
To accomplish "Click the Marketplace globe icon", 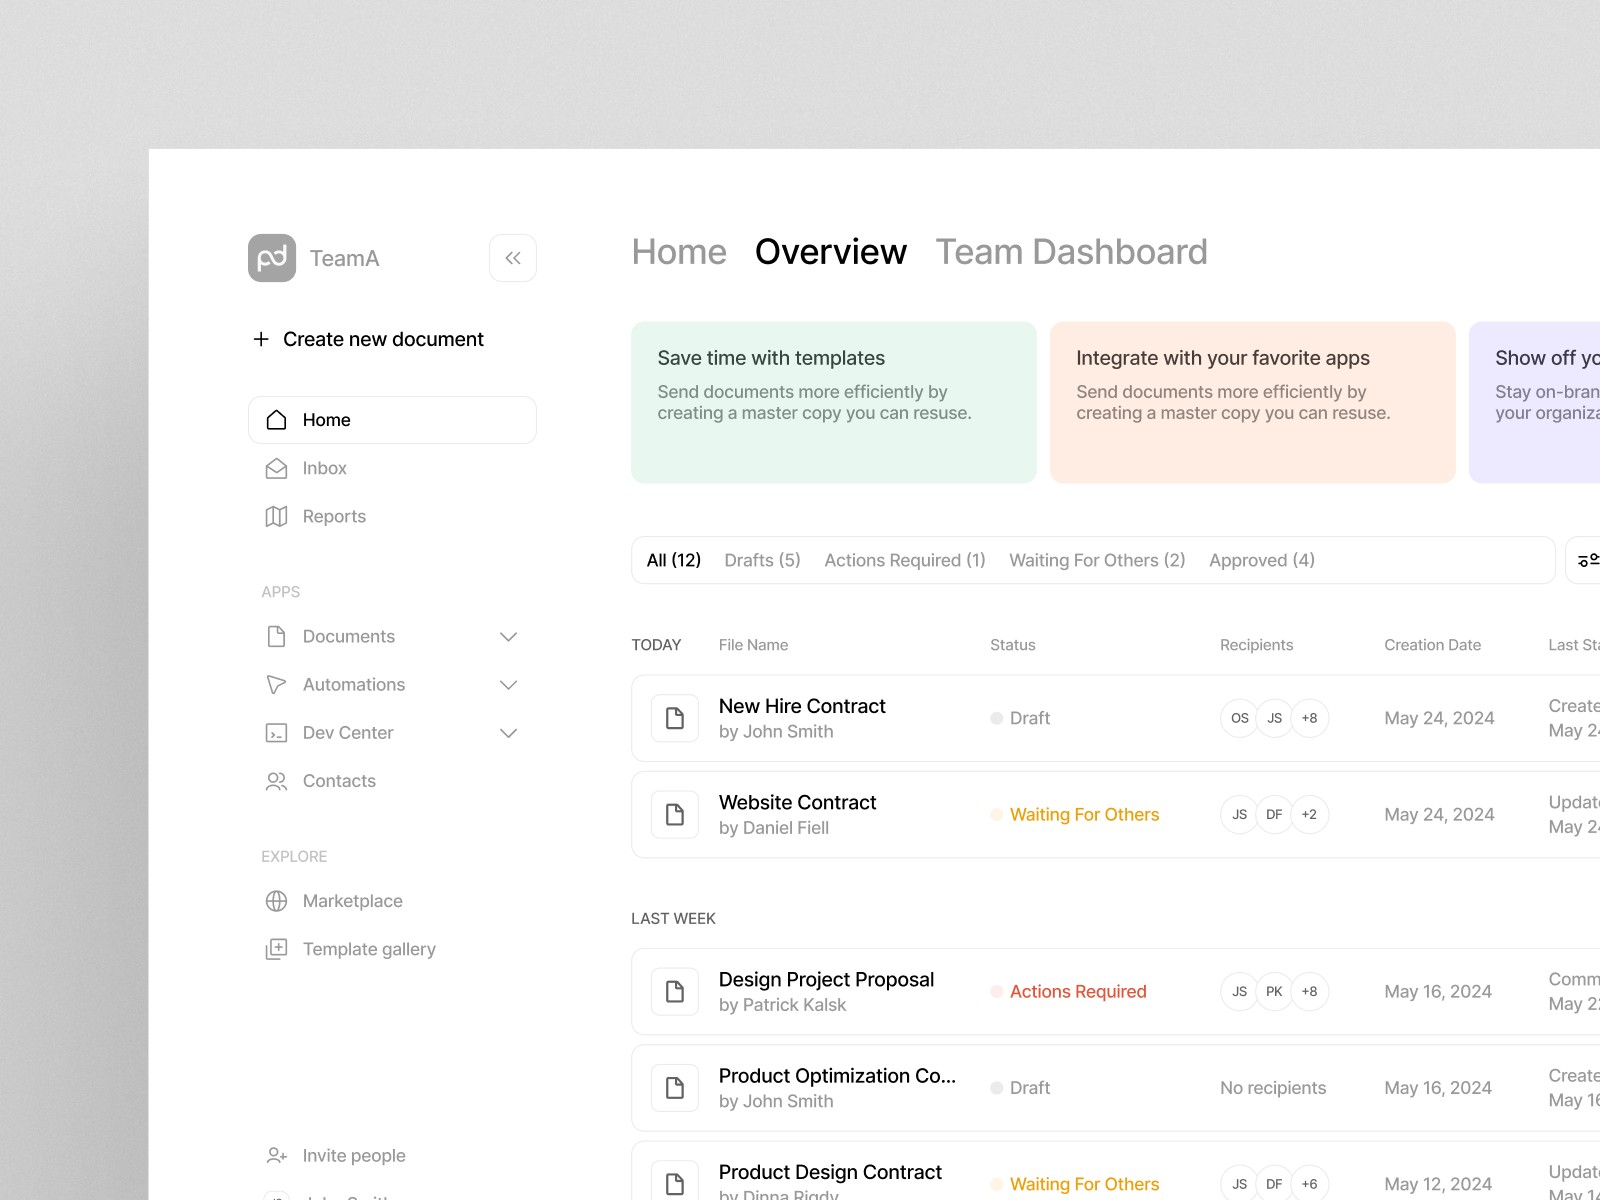I will pos(277,901).
